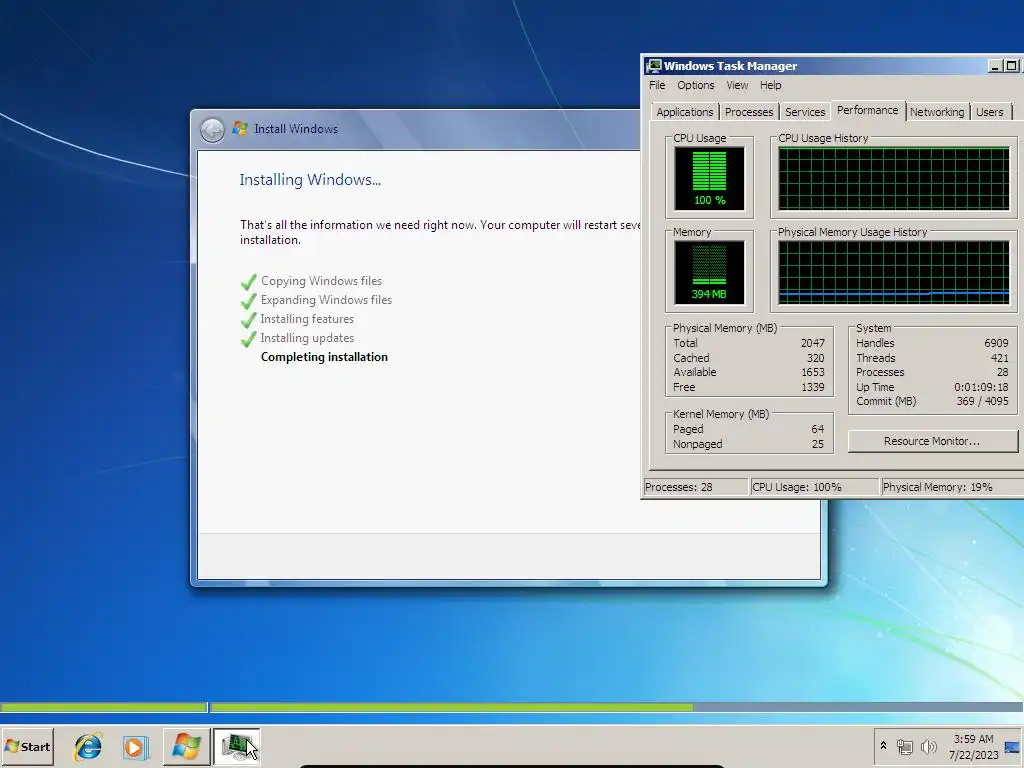Click the back arrow in Install Windows
This screenshot has height=768, width=1024.
point(212,129)
